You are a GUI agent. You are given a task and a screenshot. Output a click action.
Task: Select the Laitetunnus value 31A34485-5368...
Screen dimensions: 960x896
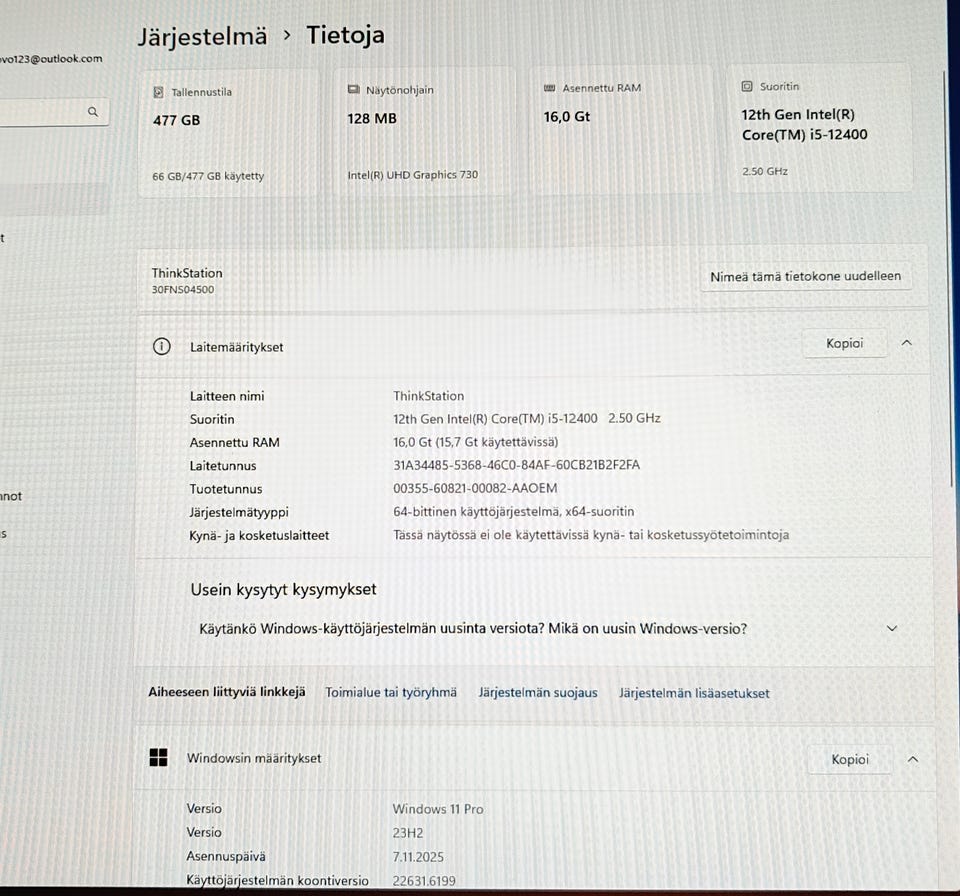pos(516,465)
